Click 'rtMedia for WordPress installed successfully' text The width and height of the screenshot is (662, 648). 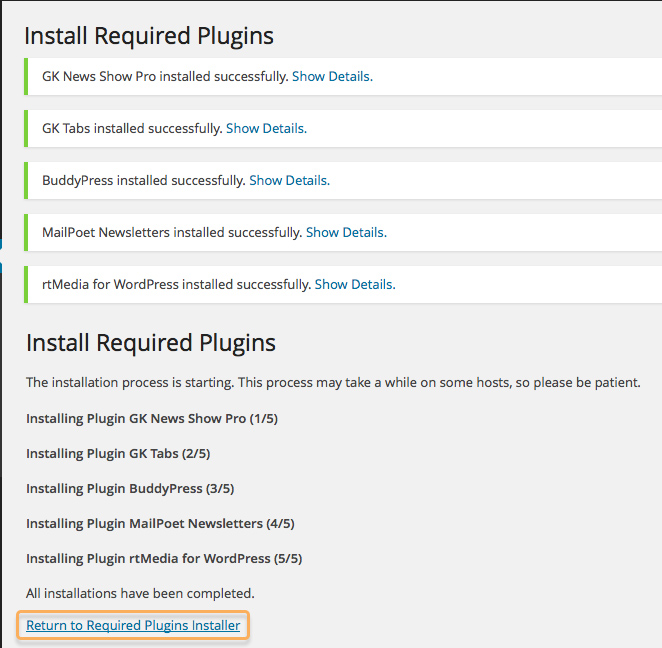click(176, 284)
